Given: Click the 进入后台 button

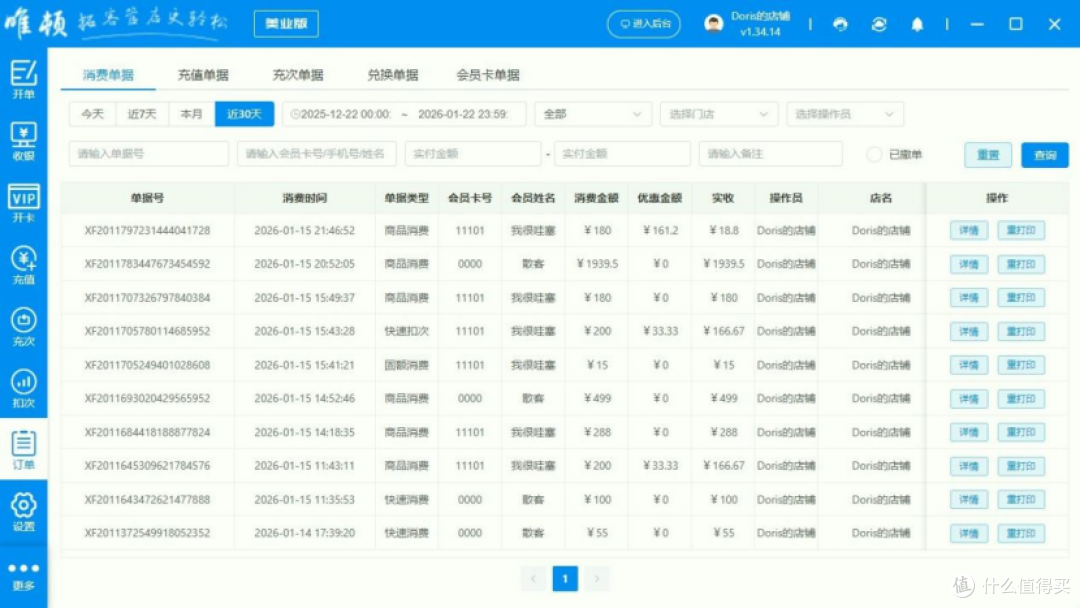Looking at the screenshot, I should (x=644, y=24).
